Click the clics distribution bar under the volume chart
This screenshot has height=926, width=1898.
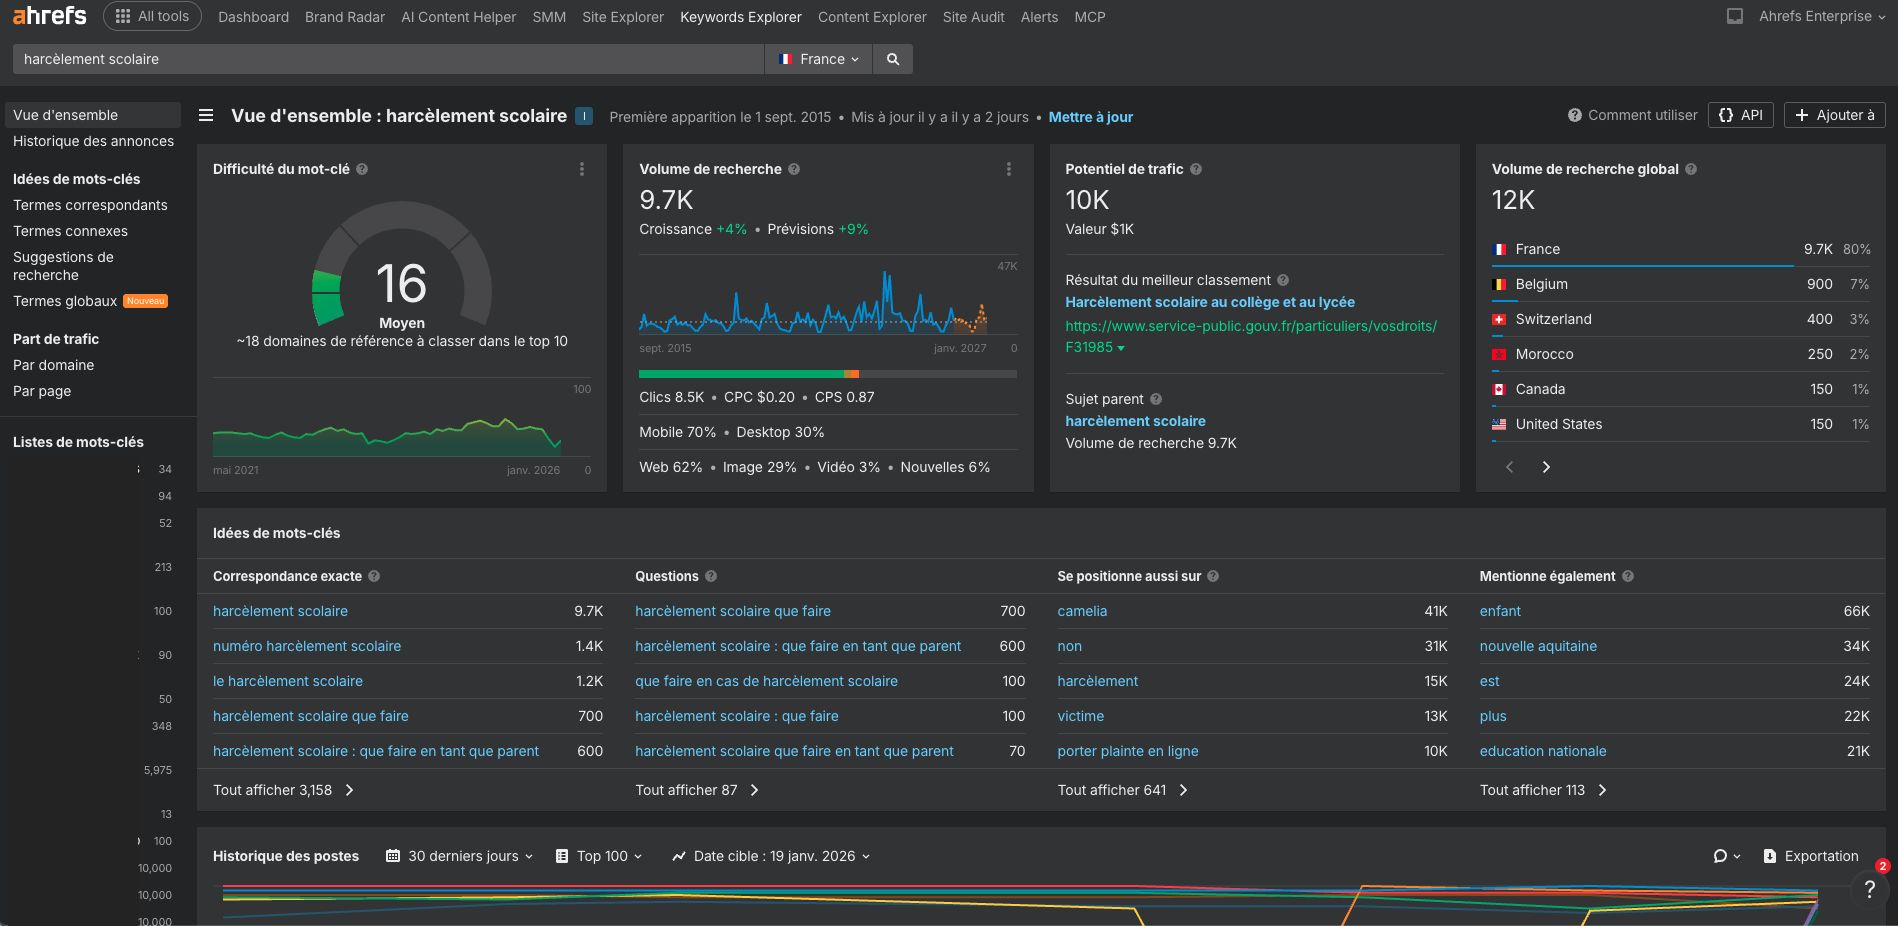828,374
